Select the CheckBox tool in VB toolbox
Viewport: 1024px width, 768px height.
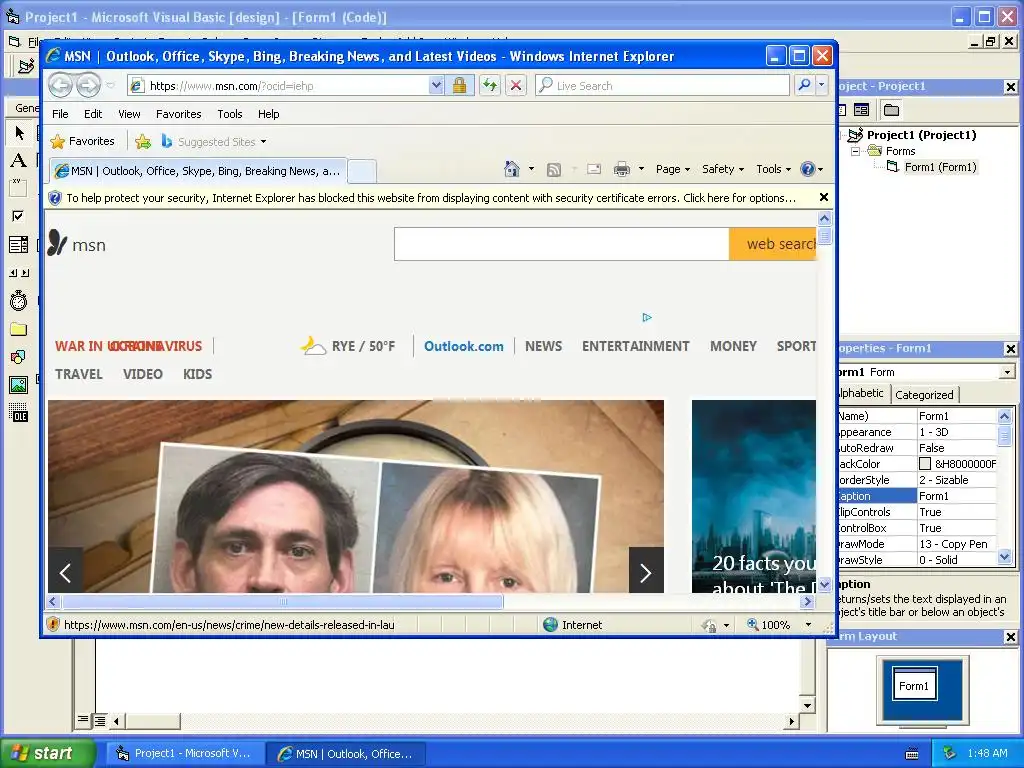coord(18,216)
